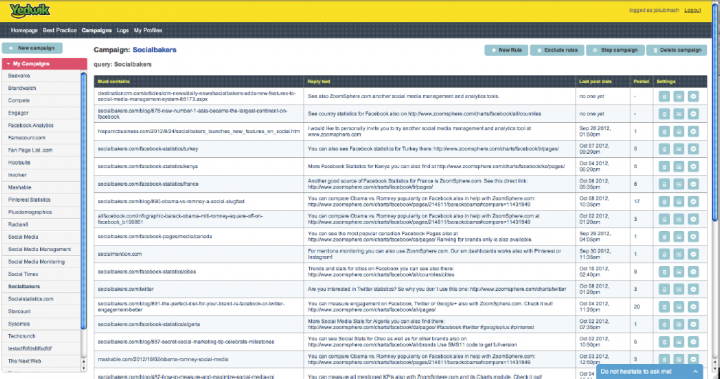Click the New Rule button
Image resolution: width=720 pixels, height=379 pixels.
pos(506,50)
